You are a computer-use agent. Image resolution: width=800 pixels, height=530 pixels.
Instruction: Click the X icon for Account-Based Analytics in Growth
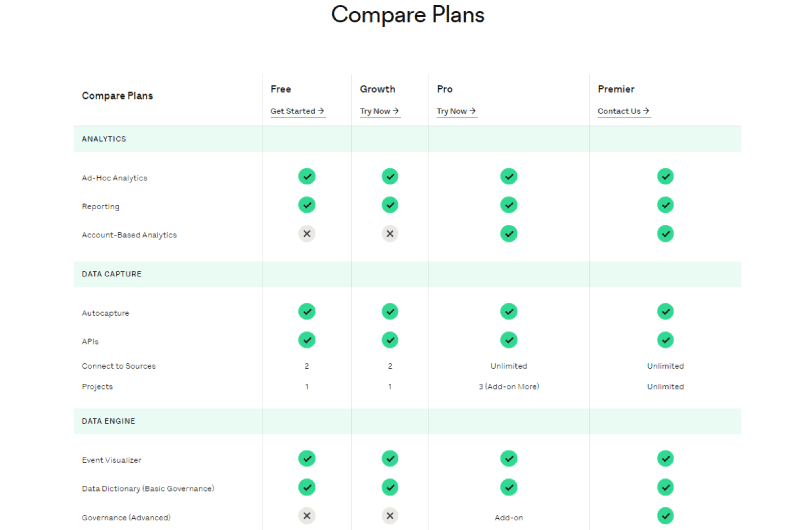coord(390,234)
